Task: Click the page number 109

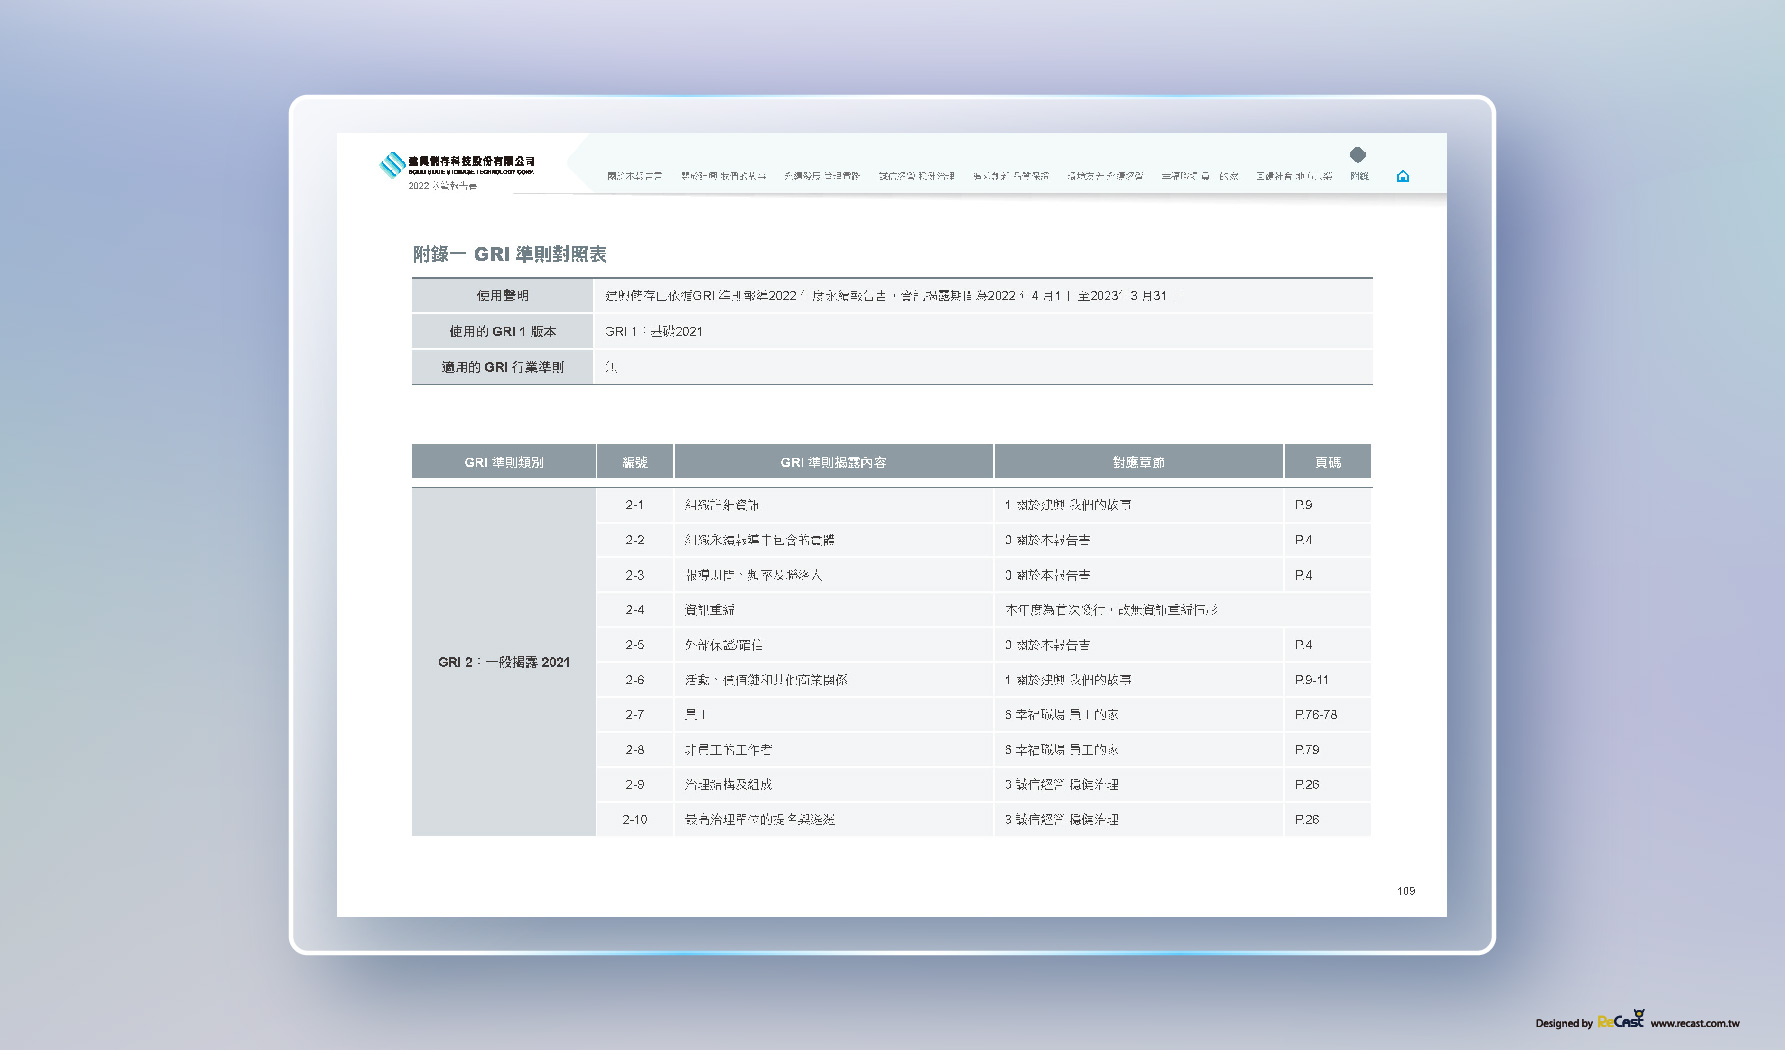Action: click(1406, 891)
